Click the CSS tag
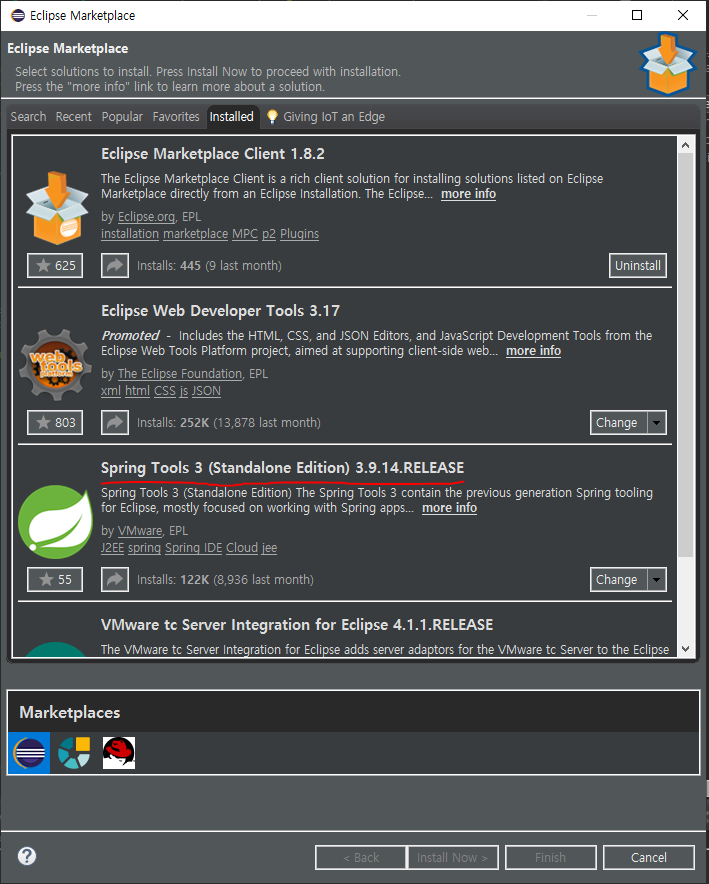 (165, 391)
